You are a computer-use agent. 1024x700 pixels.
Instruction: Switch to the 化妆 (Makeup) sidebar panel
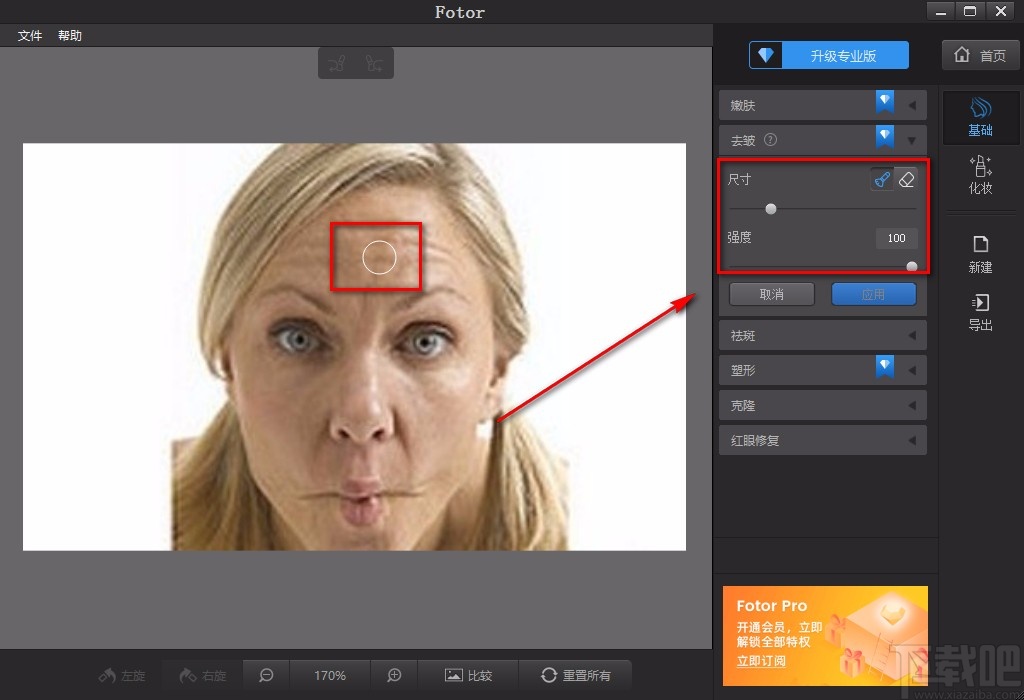coord(980,177)
